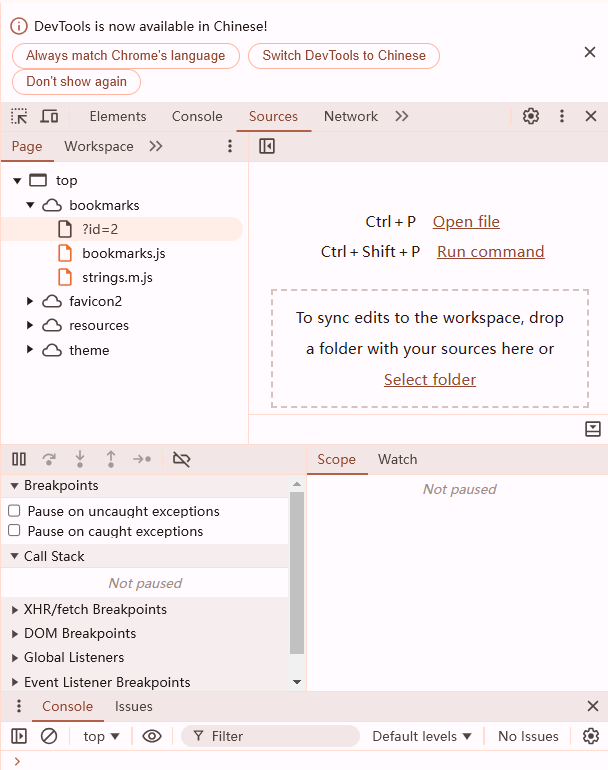Open the Default levels dropdown
The image size is (608, 770).
tap(422, 736)
